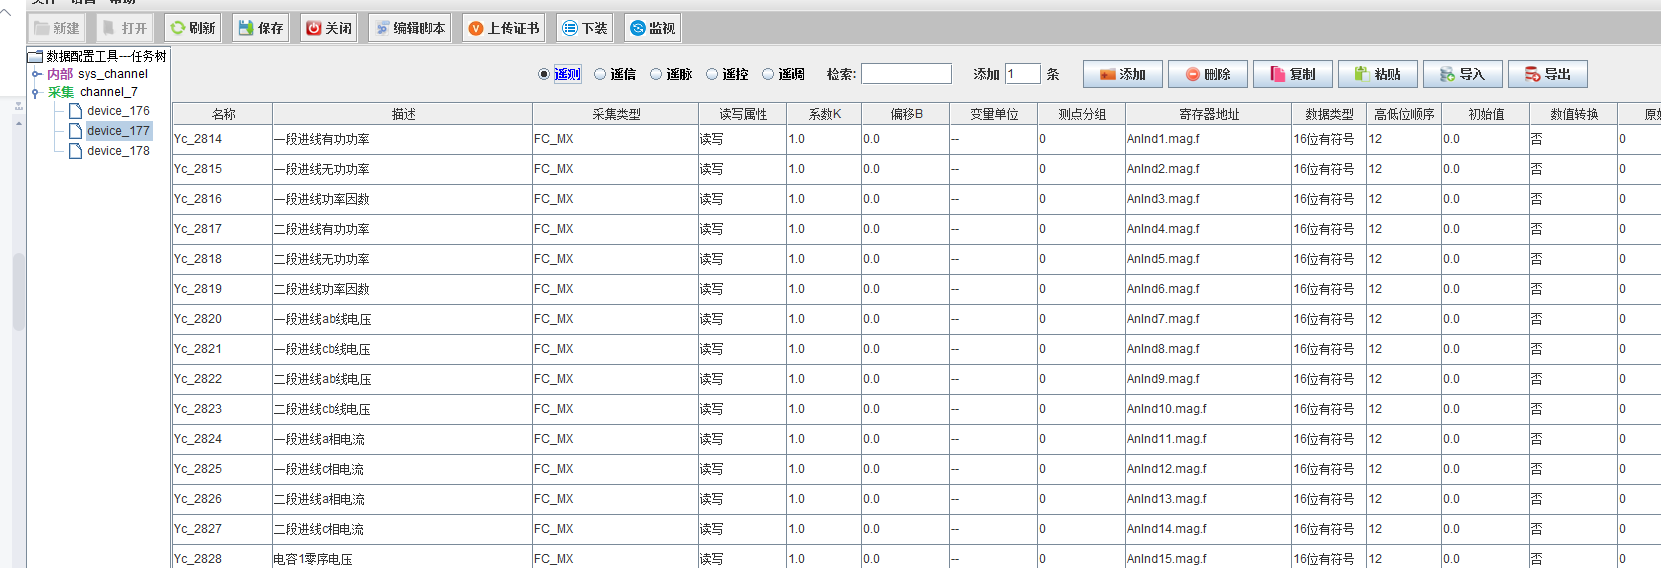Click the Close (关闭) toolbar icon
This screenshot has width=1661, height=568.
tap(328, 28)
